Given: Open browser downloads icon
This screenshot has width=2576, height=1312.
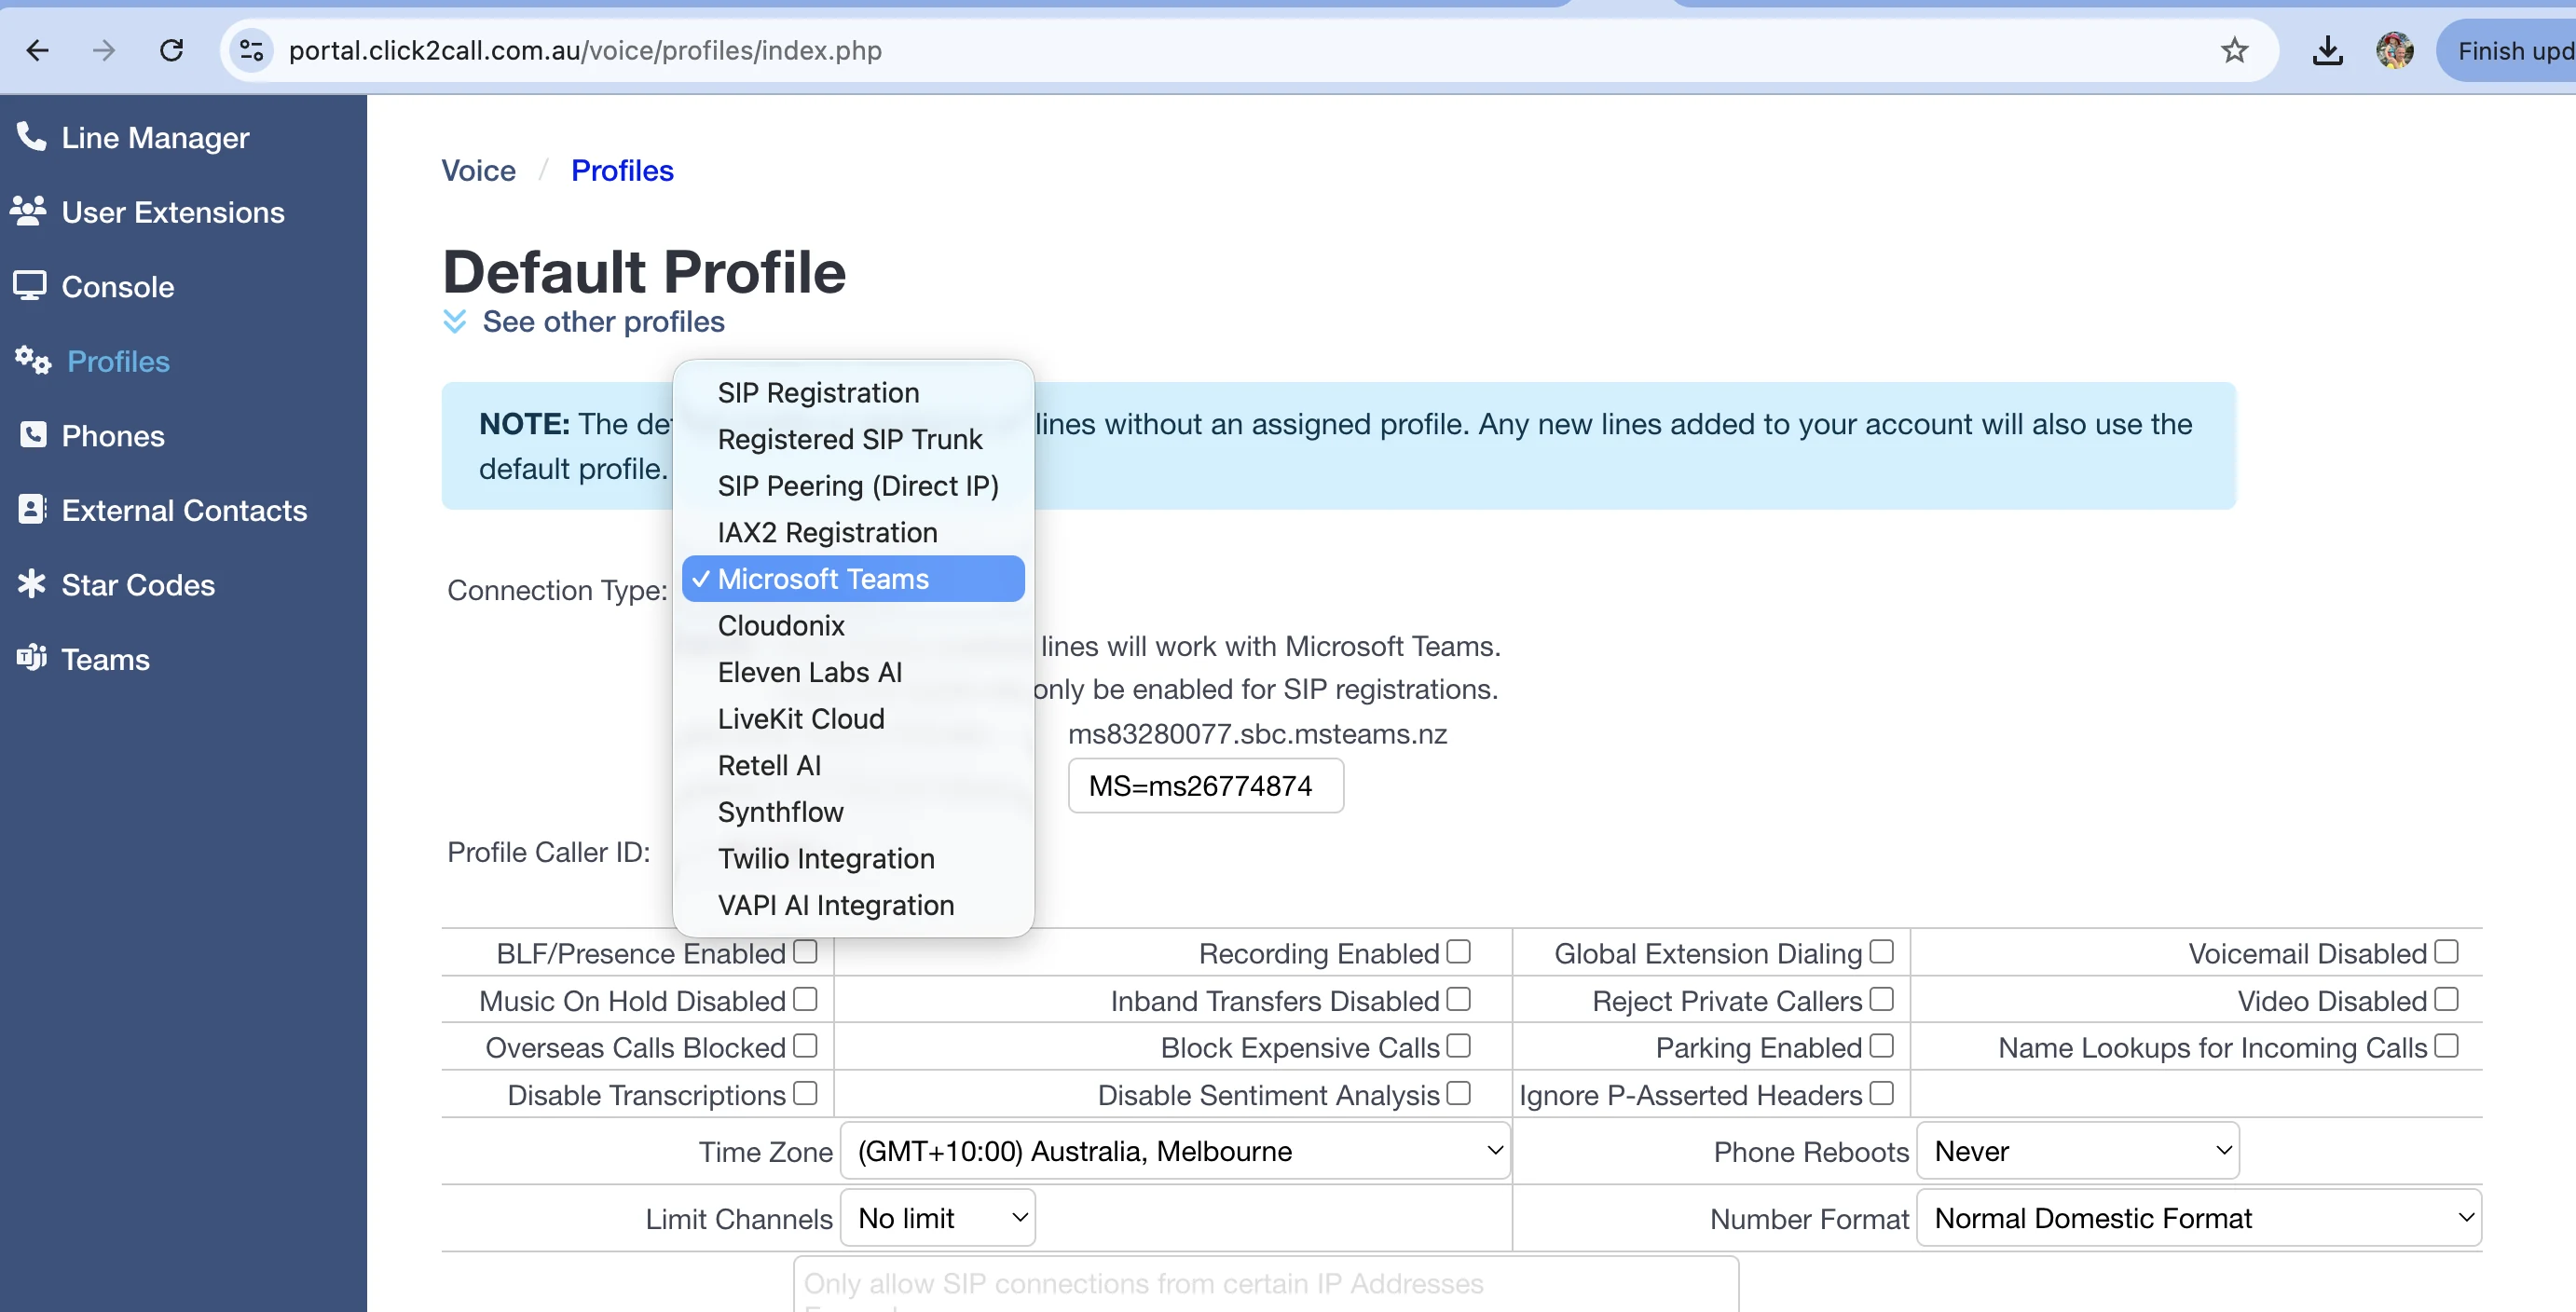Looking at the screenshot, I should [2327, 51].
